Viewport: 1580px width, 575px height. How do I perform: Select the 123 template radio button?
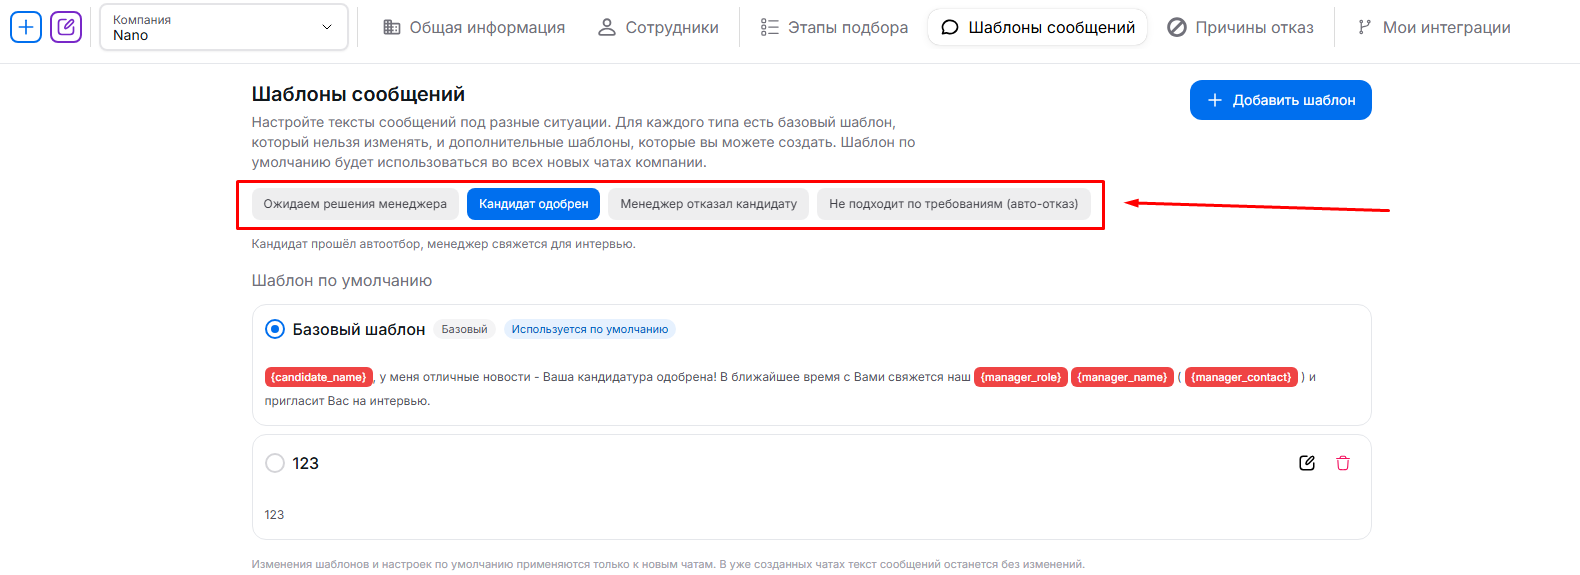click(275, 463)
